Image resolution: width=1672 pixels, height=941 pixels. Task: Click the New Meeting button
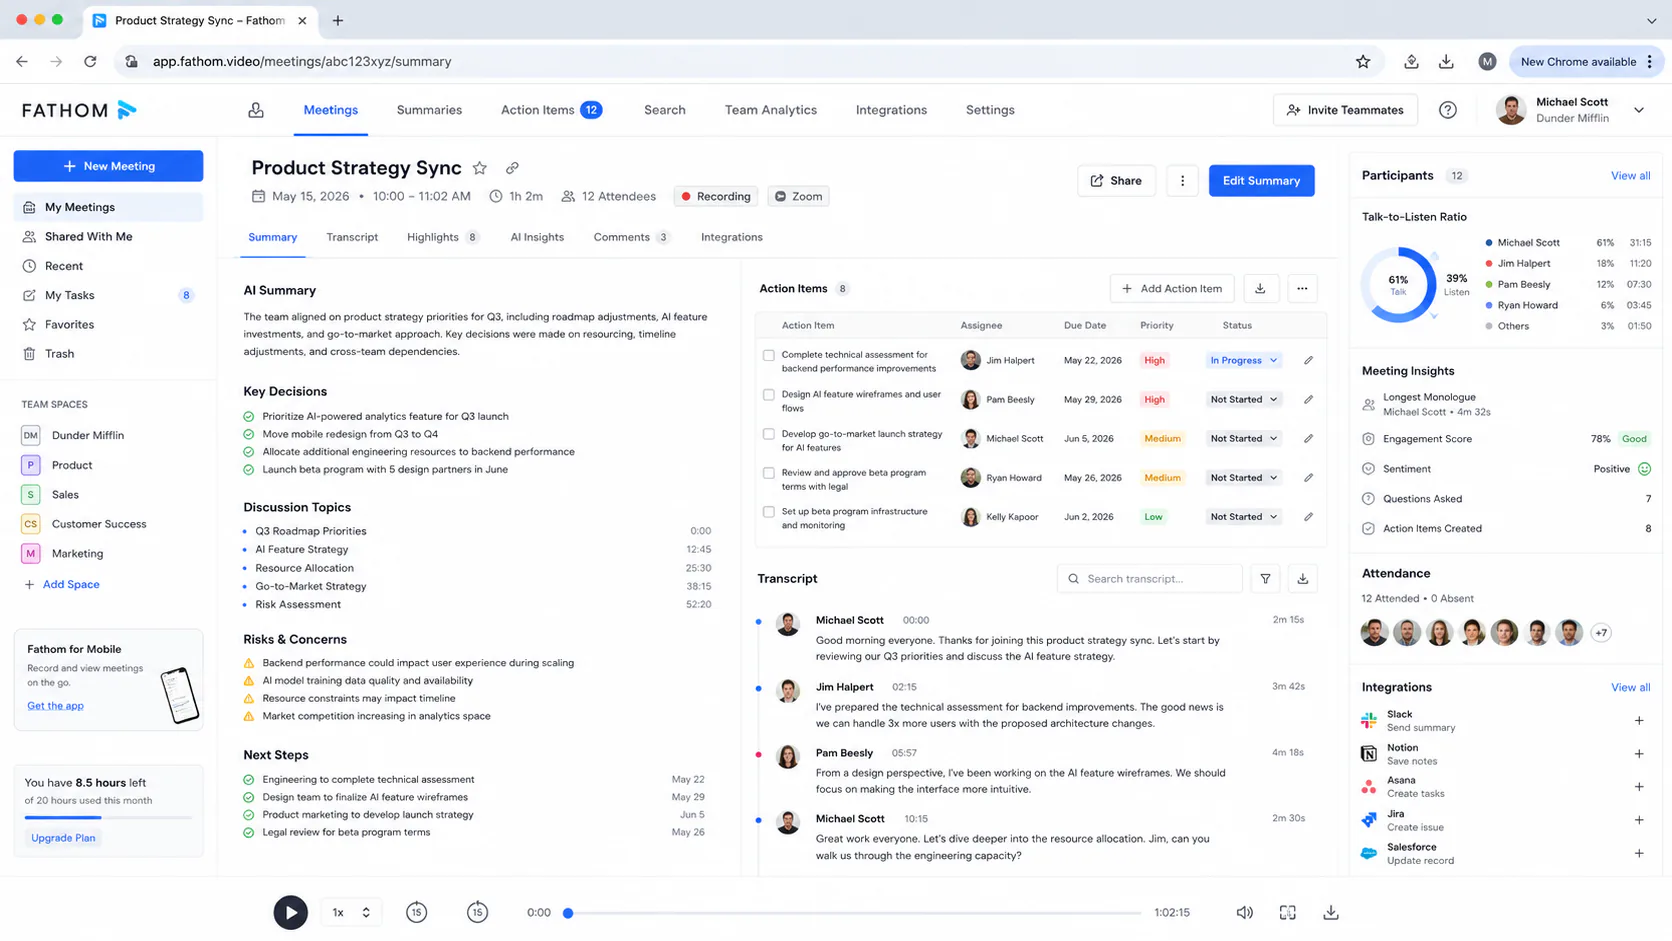[x=108, y=166]
